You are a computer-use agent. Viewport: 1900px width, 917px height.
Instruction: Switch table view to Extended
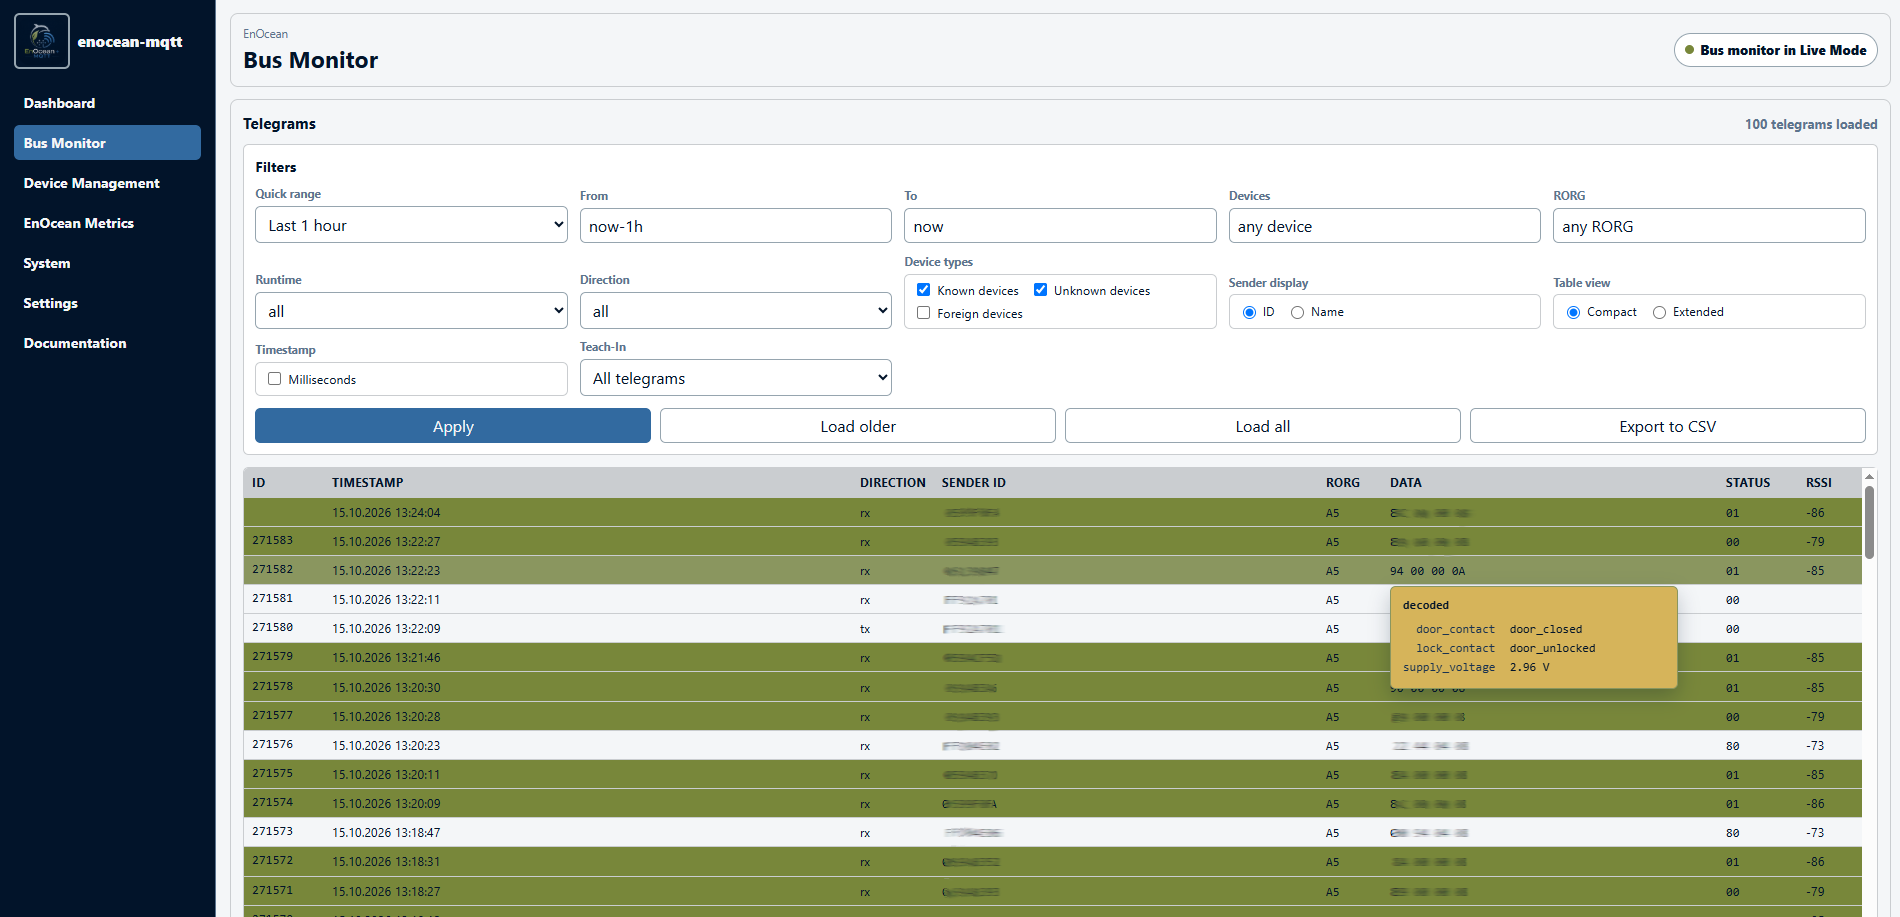pyautogui.click(x=1660, y=312)
